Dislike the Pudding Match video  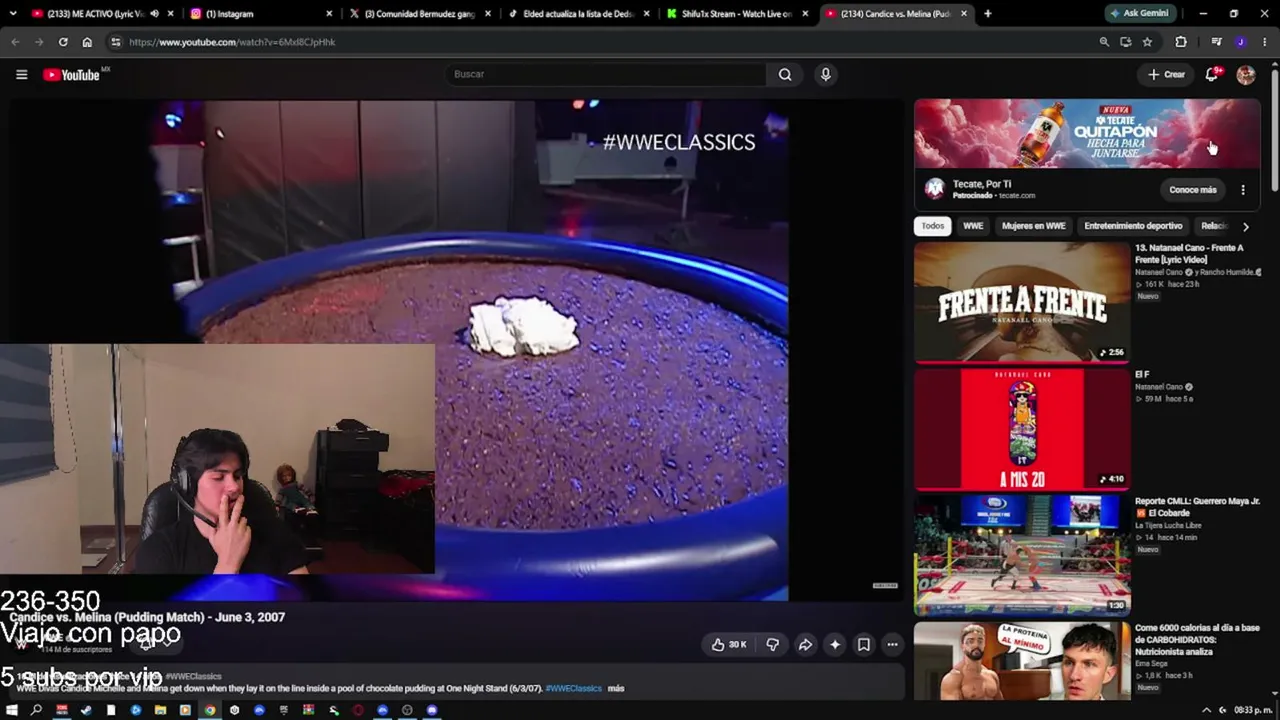pyautogui.click(x=772, y=645)
